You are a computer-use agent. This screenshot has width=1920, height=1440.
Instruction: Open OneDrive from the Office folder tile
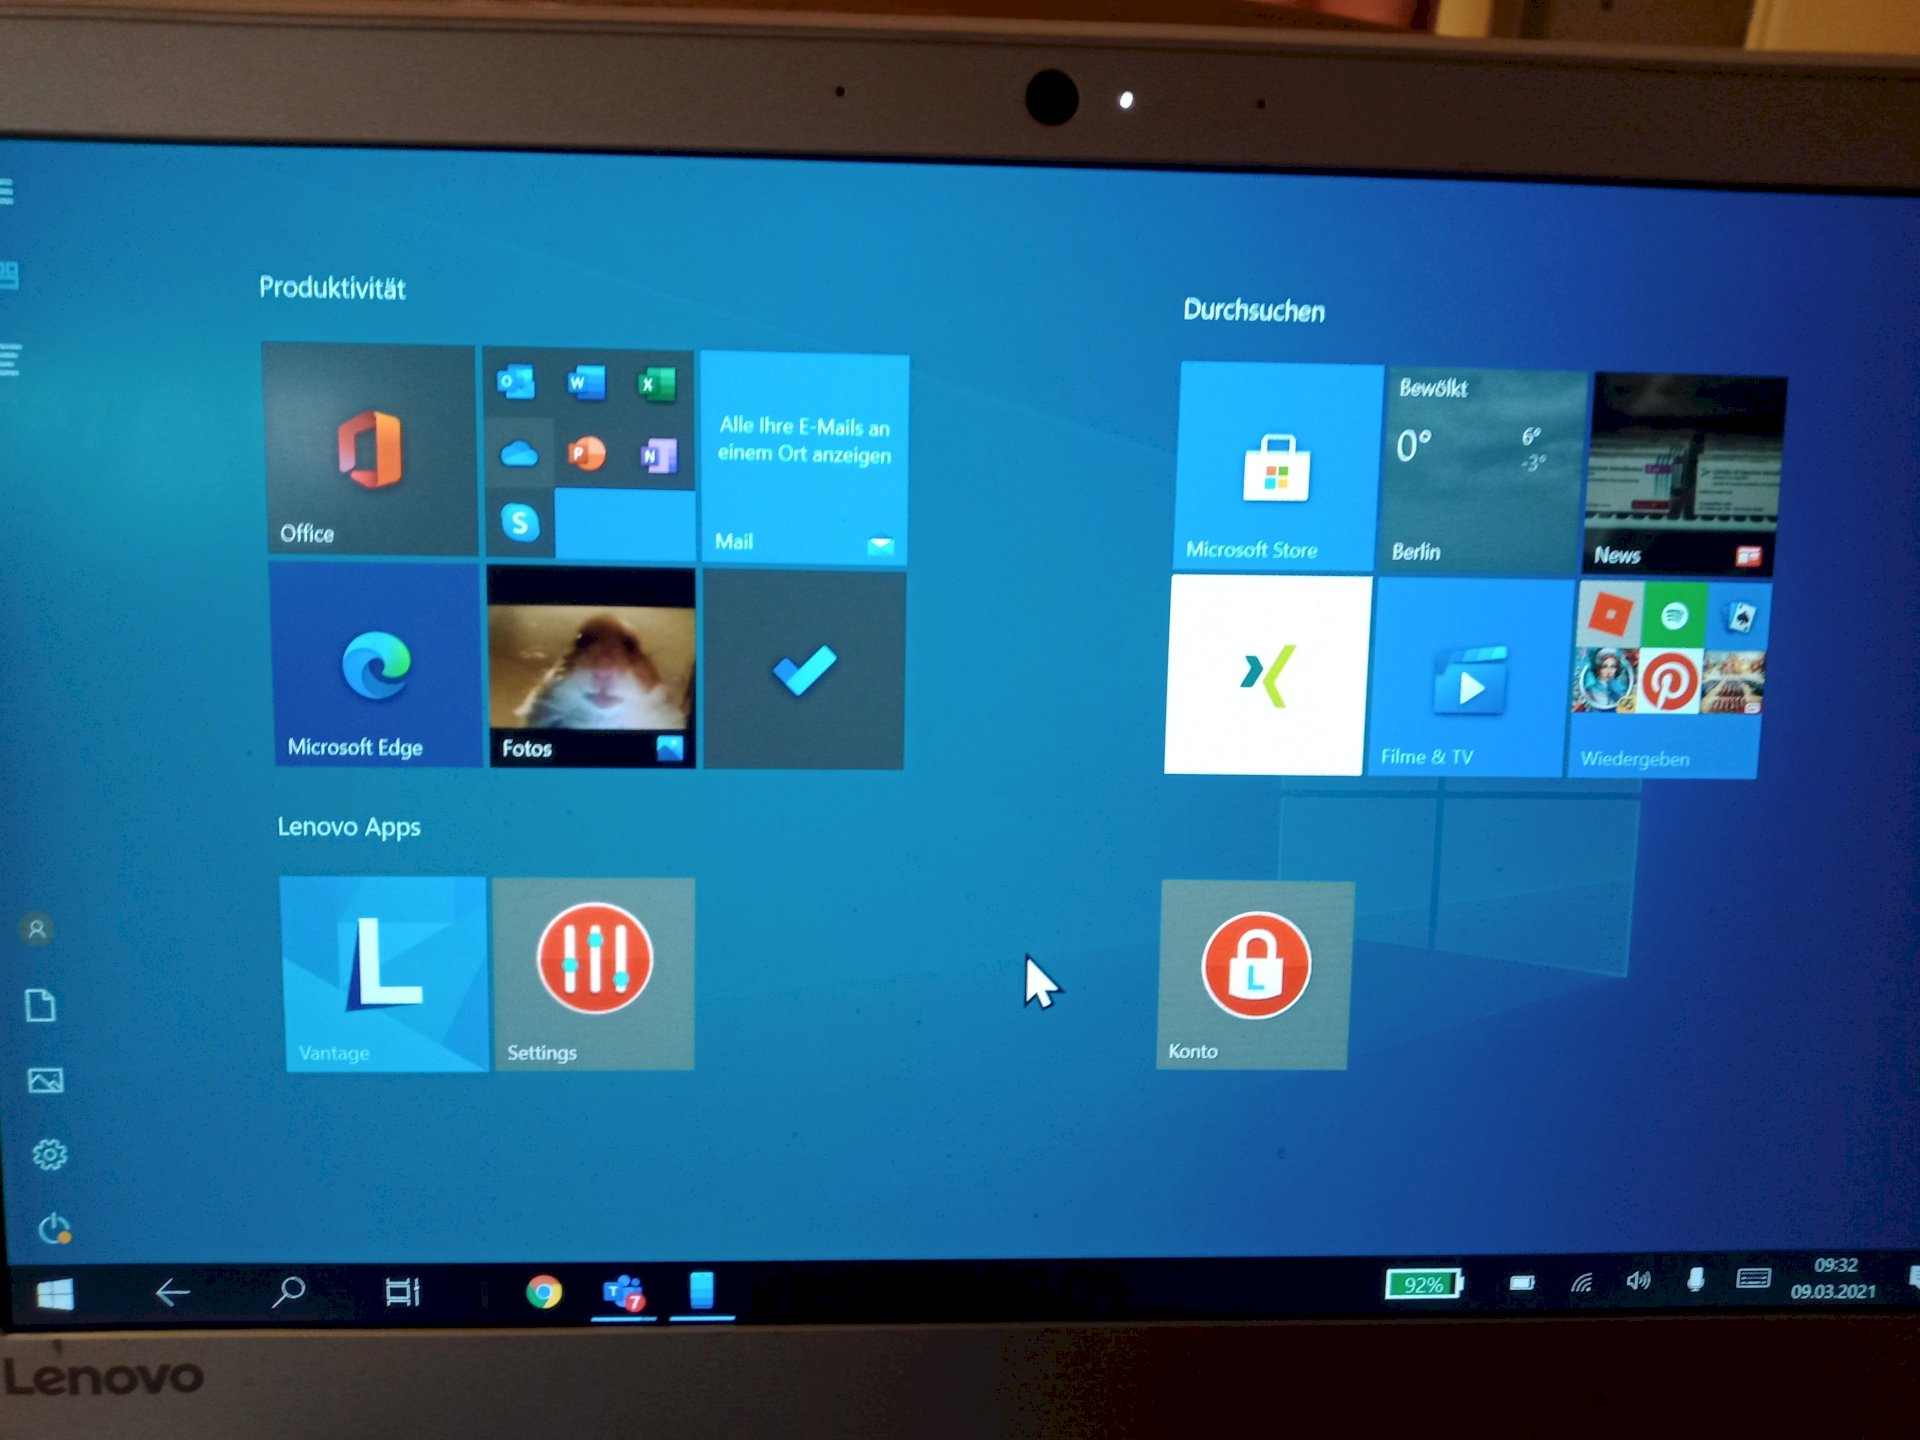[519, 454]
